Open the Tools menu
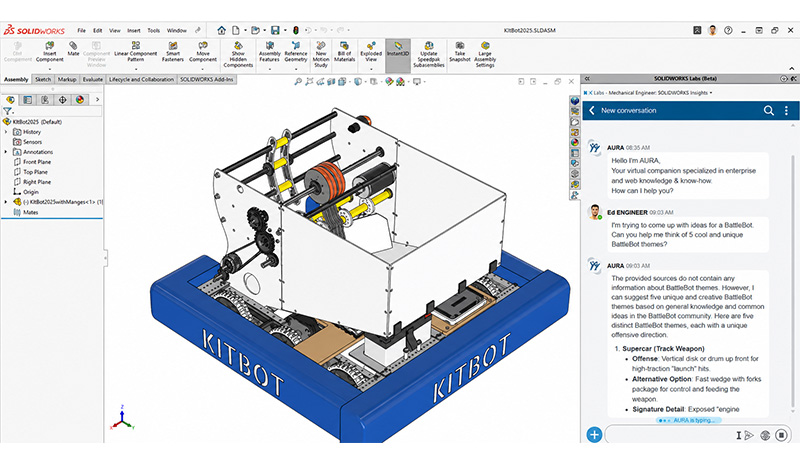This screenshot has height=464, width=800. click(154, 30)
